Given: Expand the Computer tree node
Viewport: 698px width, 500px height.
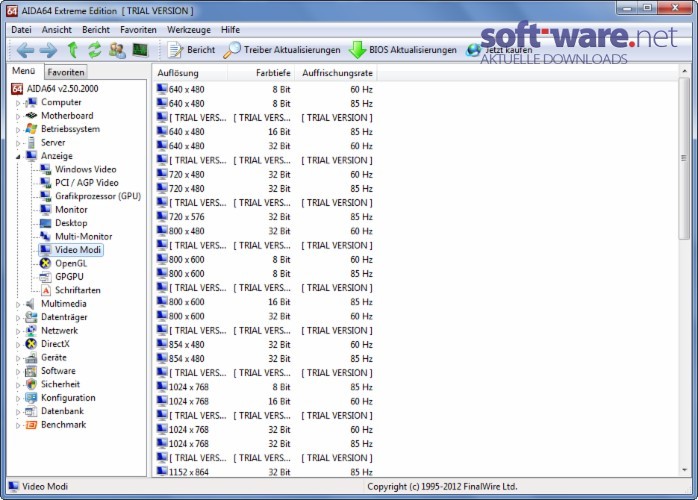Looking at the screenshot, I should coord(18,103).
